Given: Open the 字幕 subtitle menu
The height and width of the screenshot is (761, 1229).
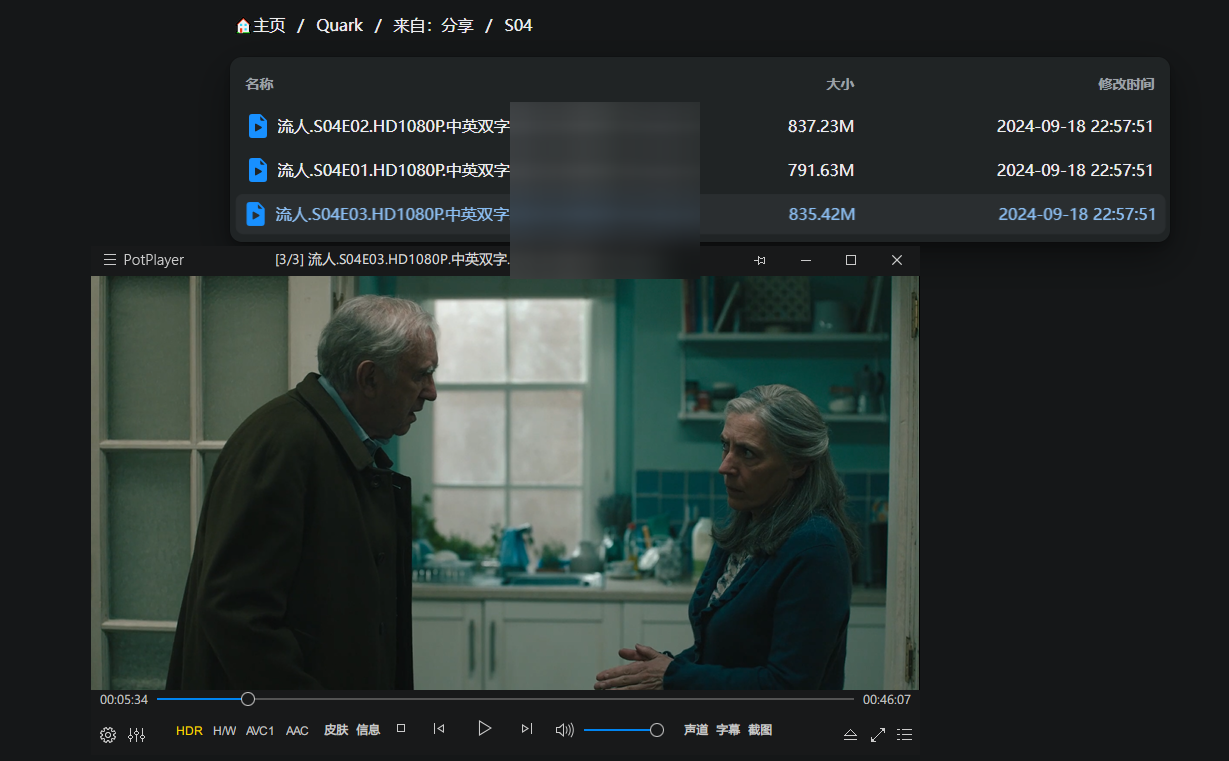Looking at the screenshot, I should [x=728, y=730].
